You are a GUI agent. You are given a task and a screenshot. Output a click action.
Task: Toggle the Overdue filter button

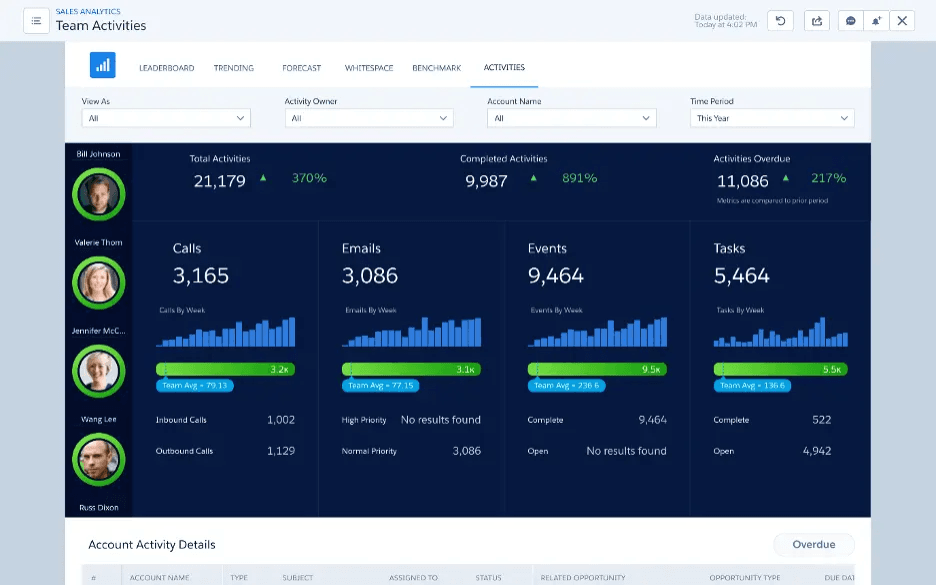click(813, 545)
